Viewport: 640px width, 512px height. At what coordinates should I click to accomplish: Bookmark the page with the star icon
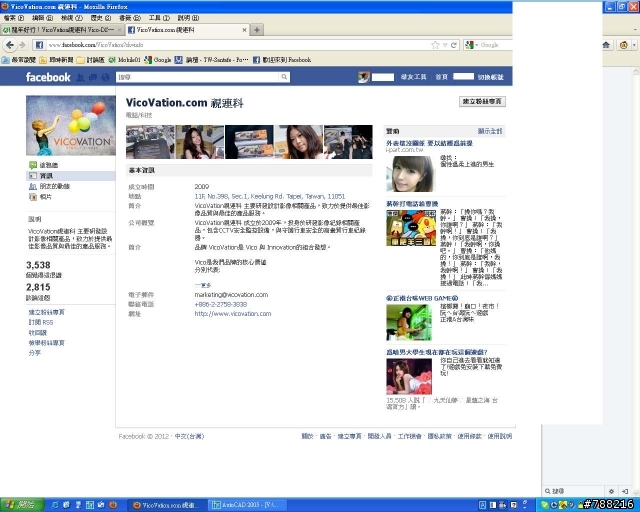point(436,45)
